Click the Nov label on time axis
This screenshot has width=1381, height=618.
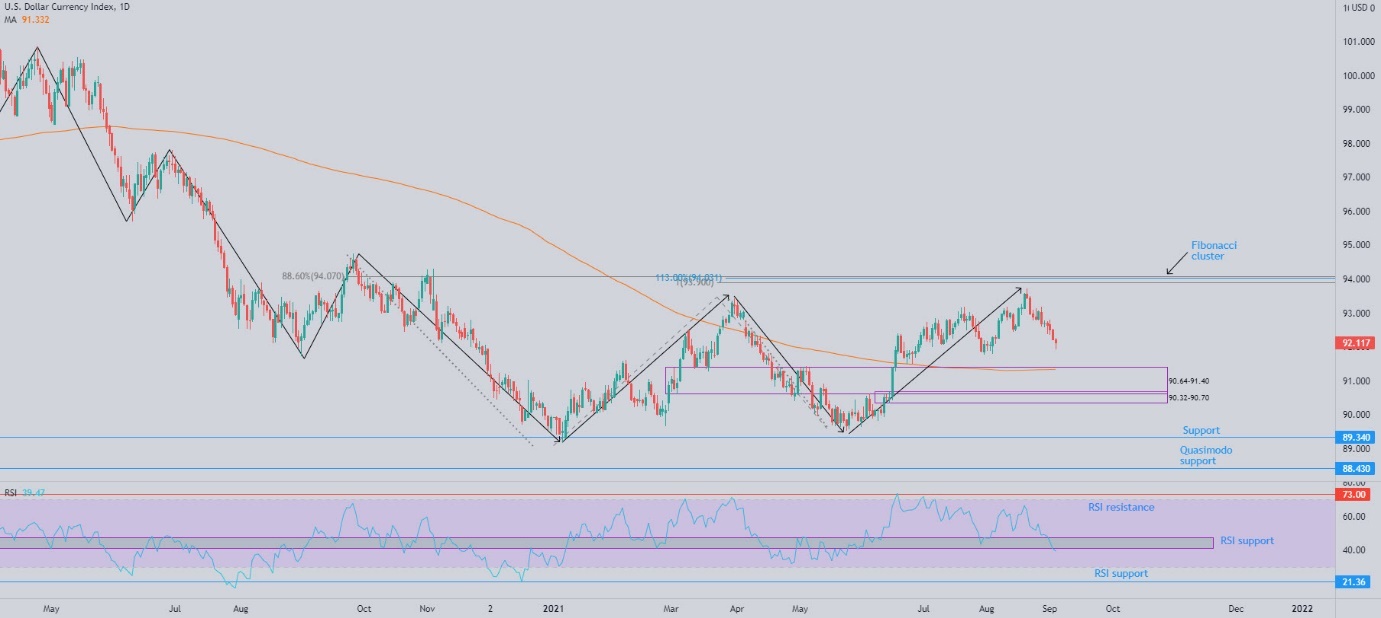point(427,608)
